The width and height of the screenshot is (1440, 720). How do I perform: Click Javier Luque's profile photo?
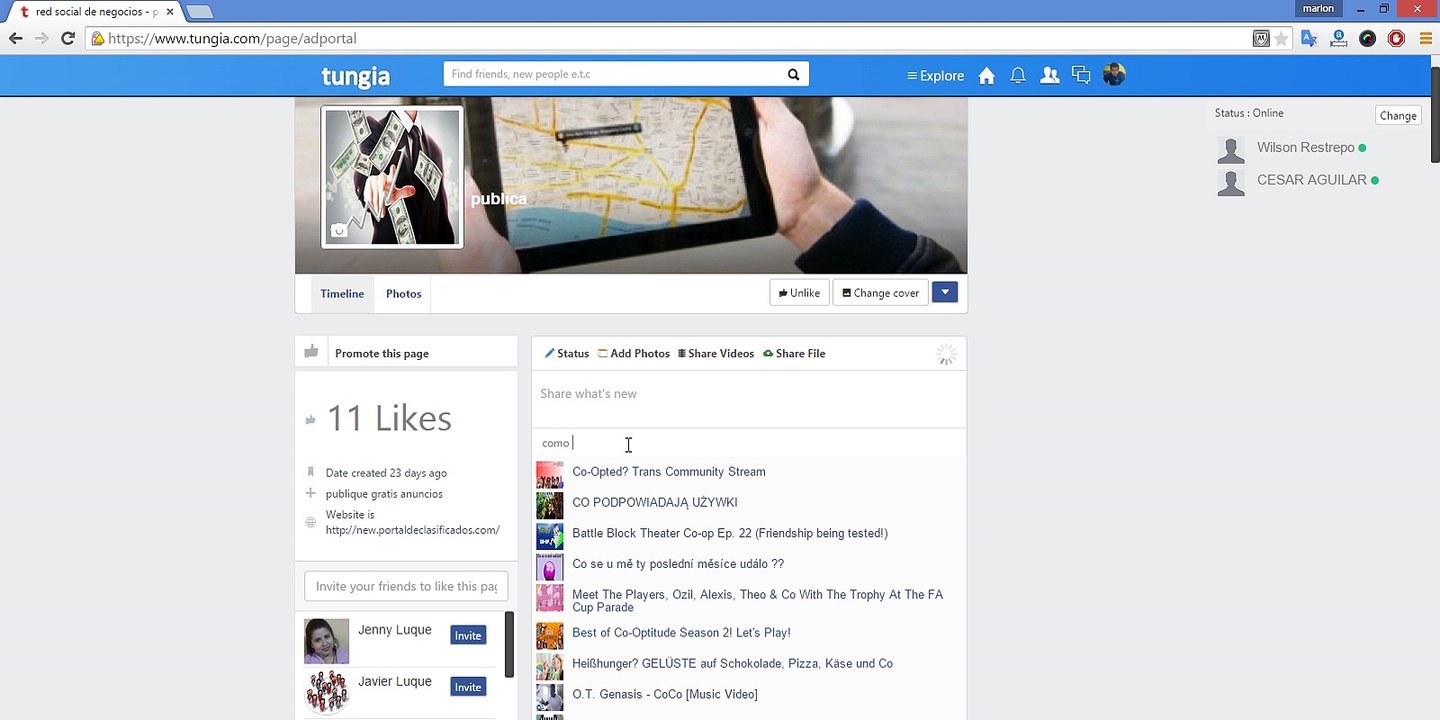coord(327,692)
